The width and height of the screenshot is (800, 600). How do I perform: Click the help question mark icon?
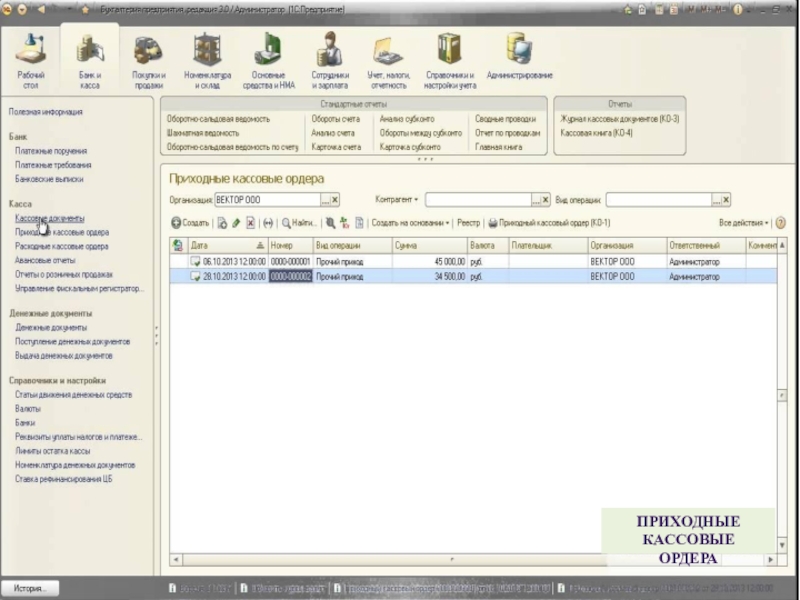click(780, 223)
